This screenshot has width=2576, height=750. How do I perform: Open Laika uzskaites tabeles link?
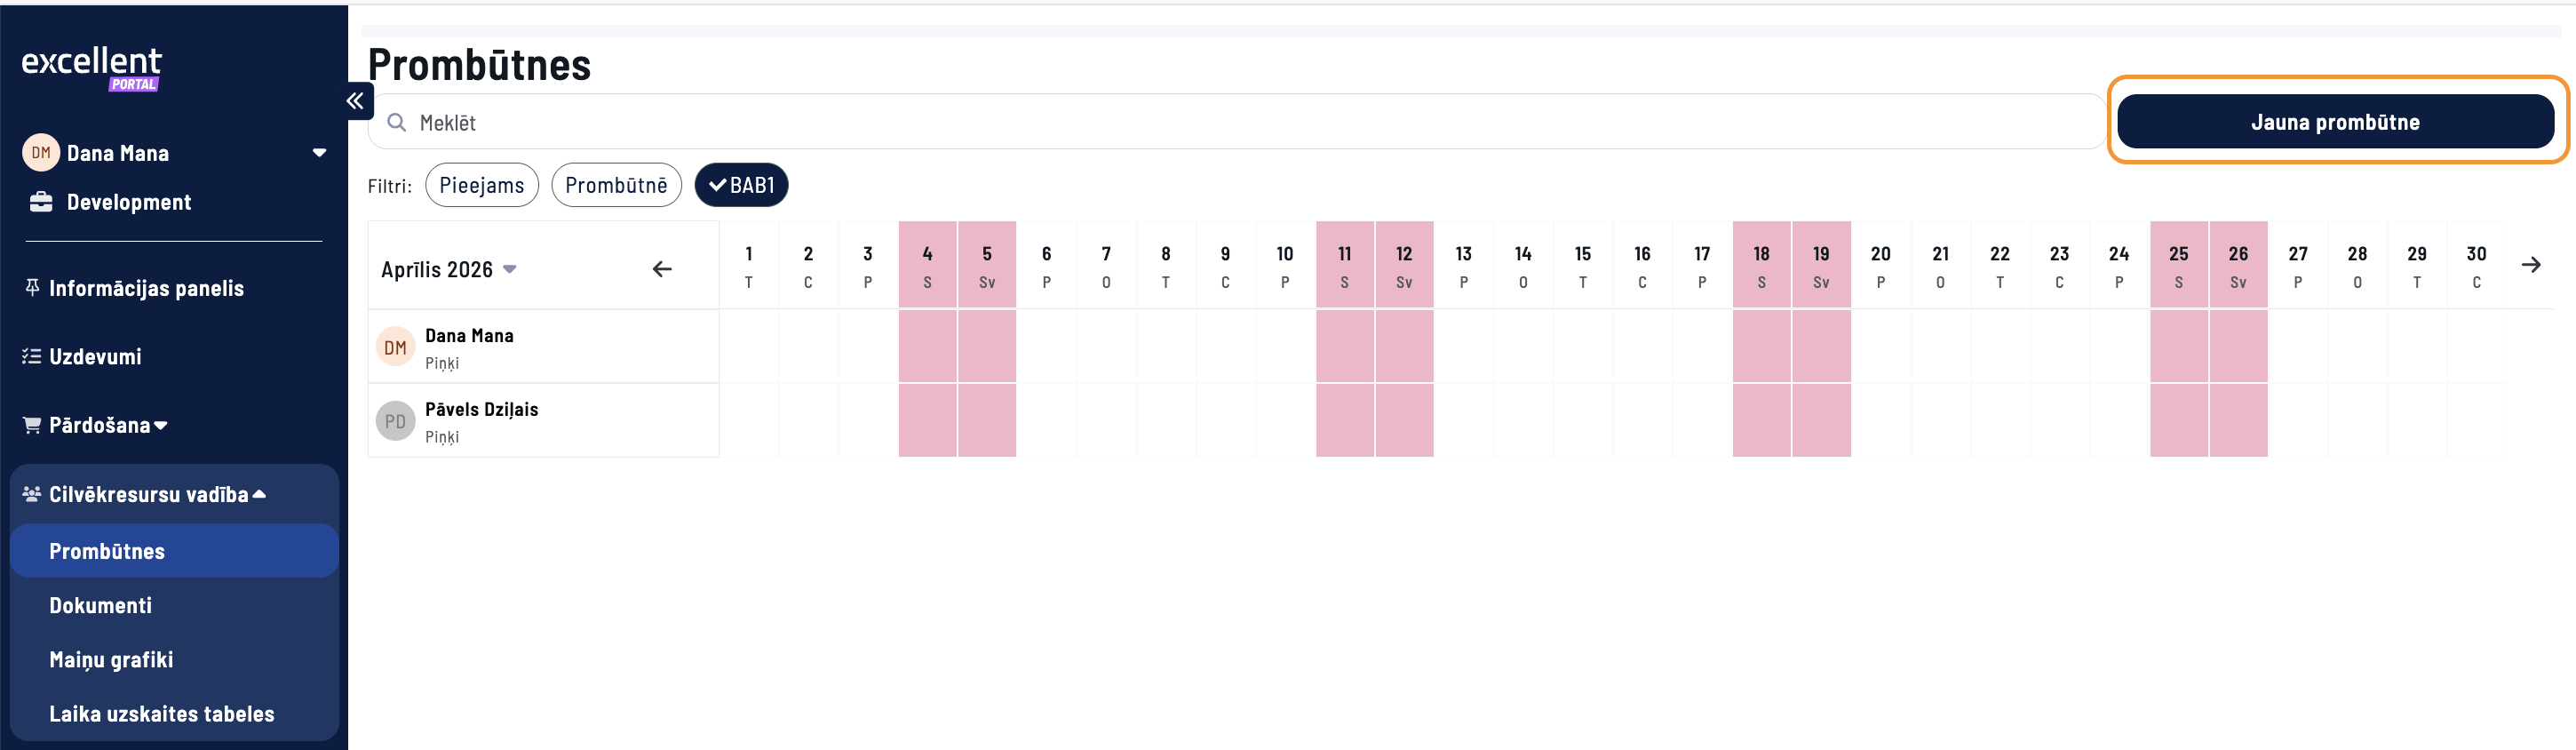pyautogui.click(x=162, y=714)
